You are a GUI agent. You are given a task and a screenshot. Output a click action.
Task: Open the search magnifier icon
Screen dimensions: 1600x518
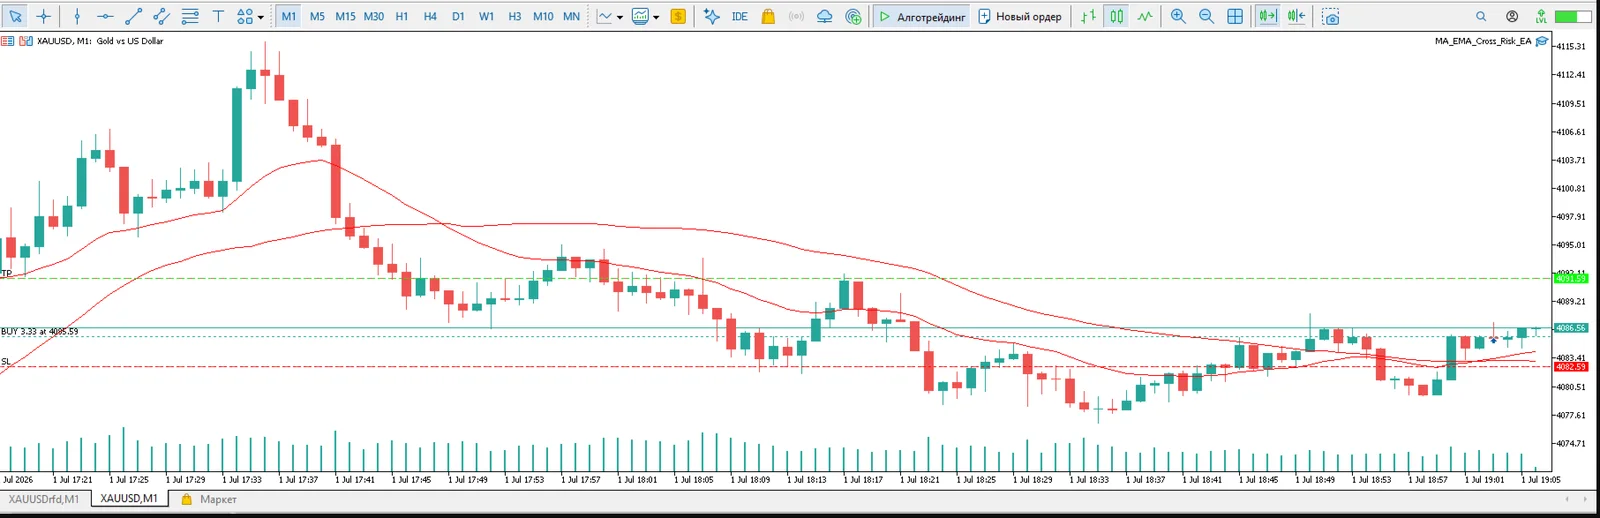[1481, 16]
